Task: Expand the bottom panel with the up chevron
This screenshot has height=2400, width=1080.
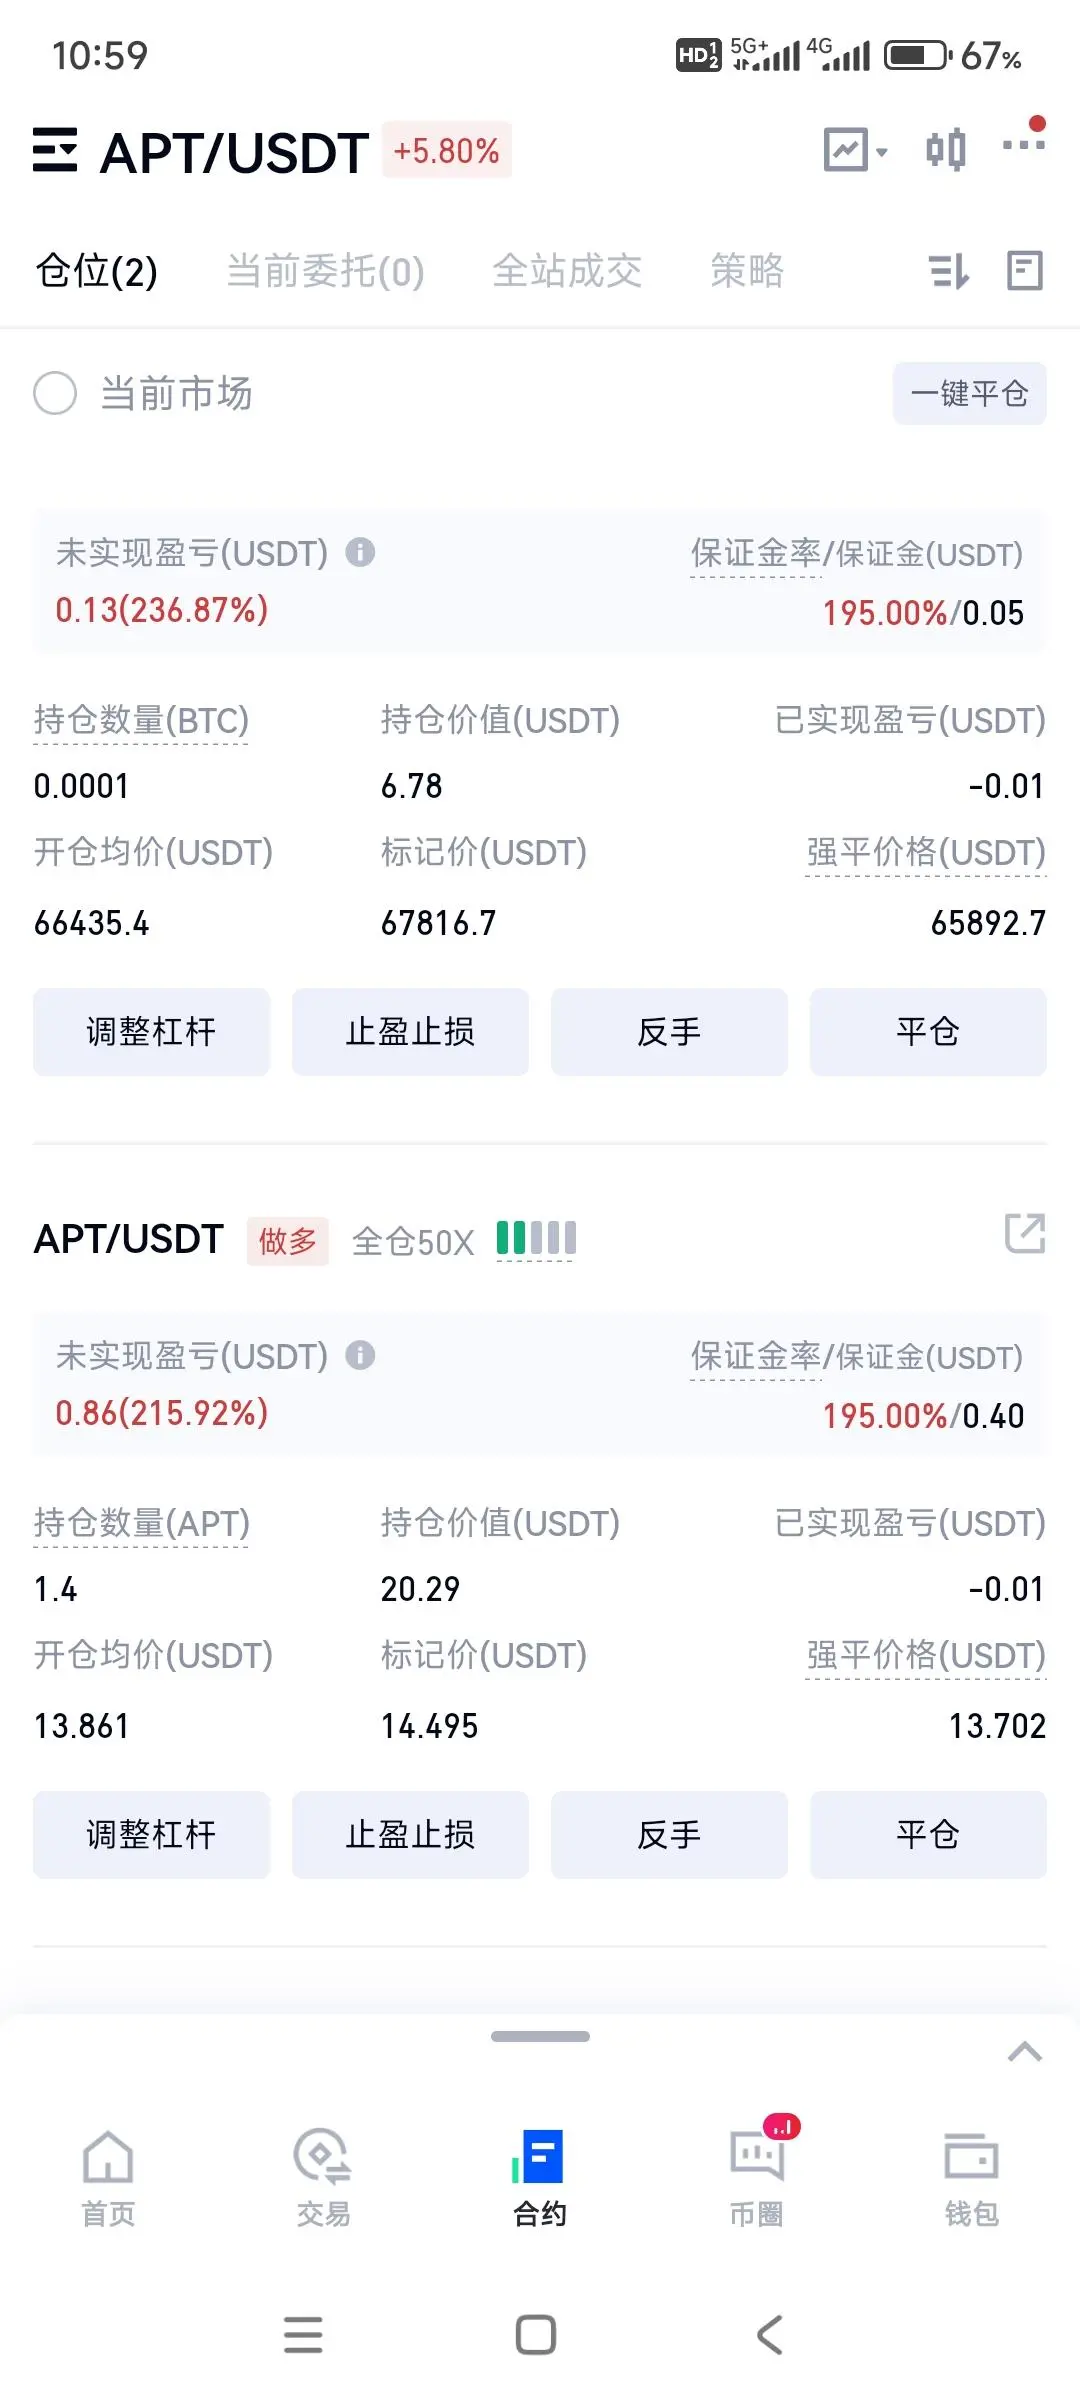Action: point(1025,2053)
